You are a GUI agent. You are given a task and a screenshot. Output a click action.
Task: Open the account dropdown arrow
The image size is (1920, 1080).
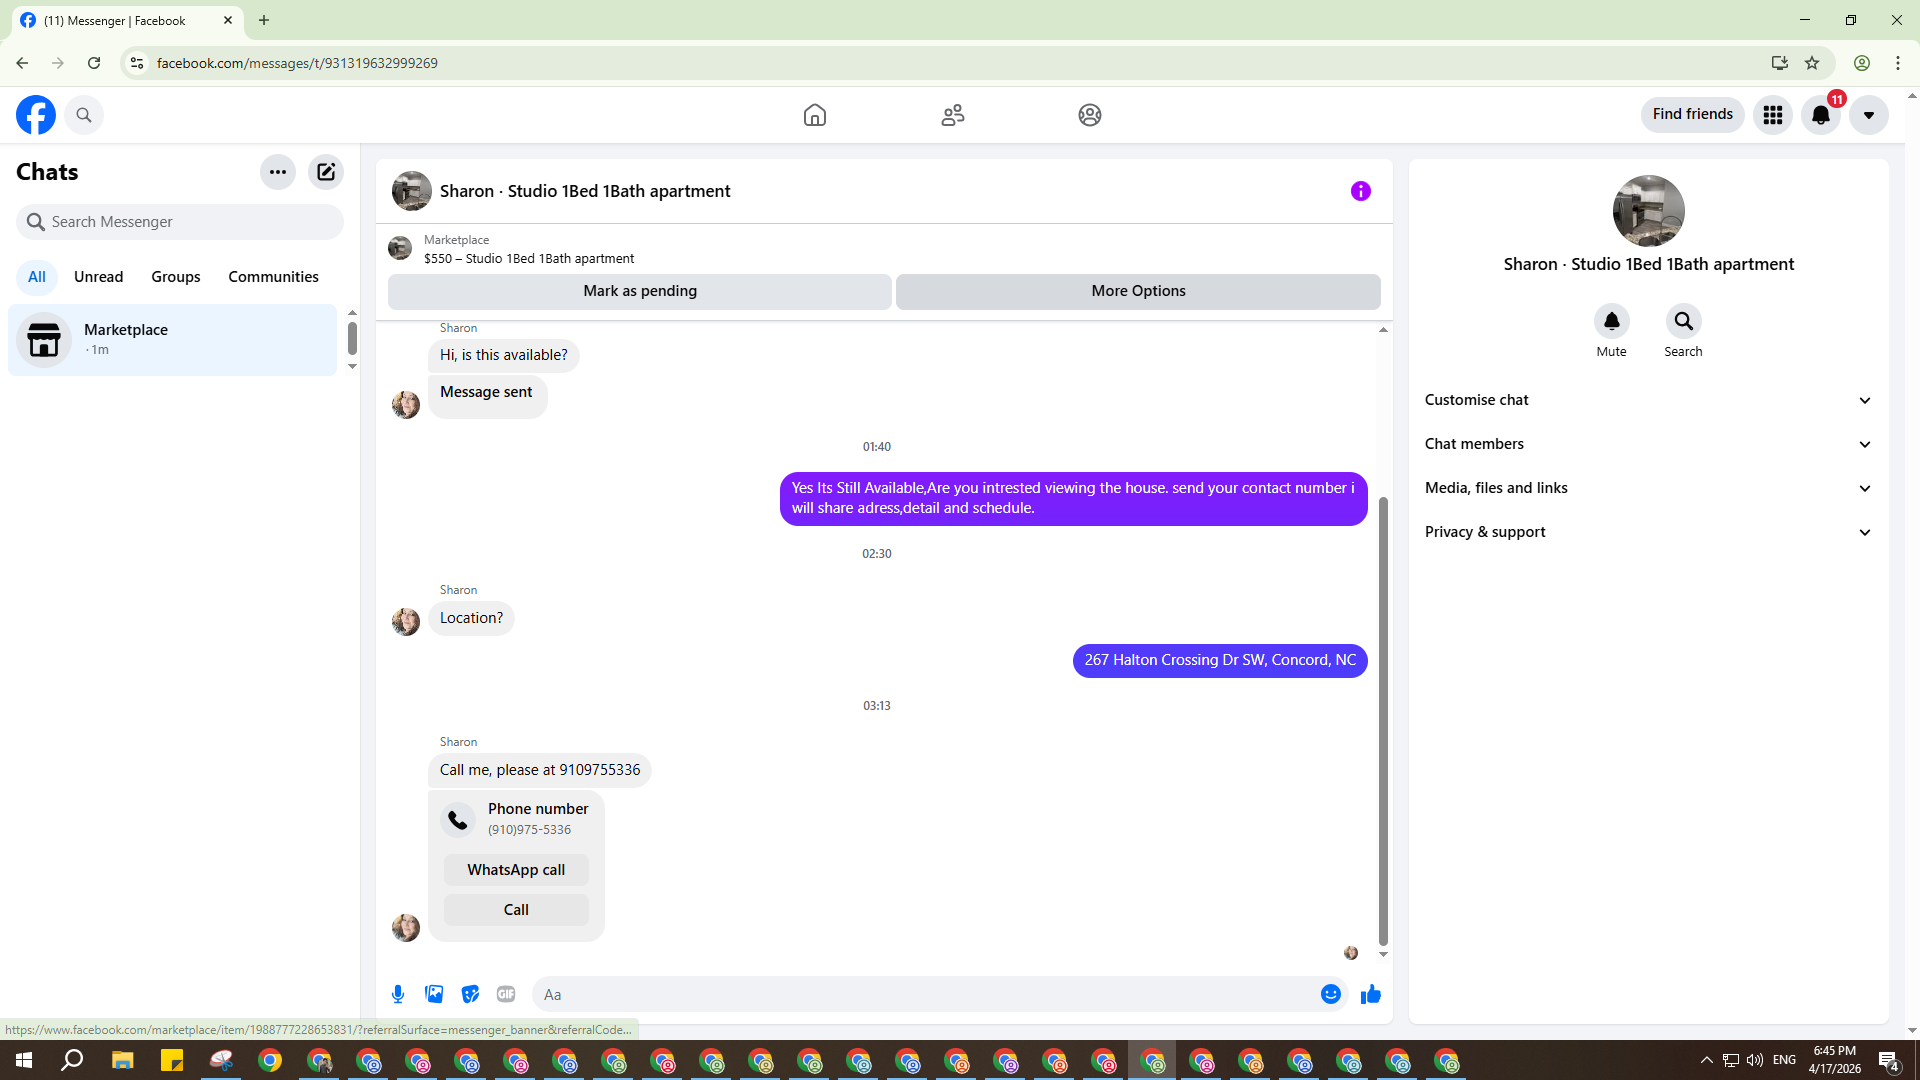pos(1868,115)
